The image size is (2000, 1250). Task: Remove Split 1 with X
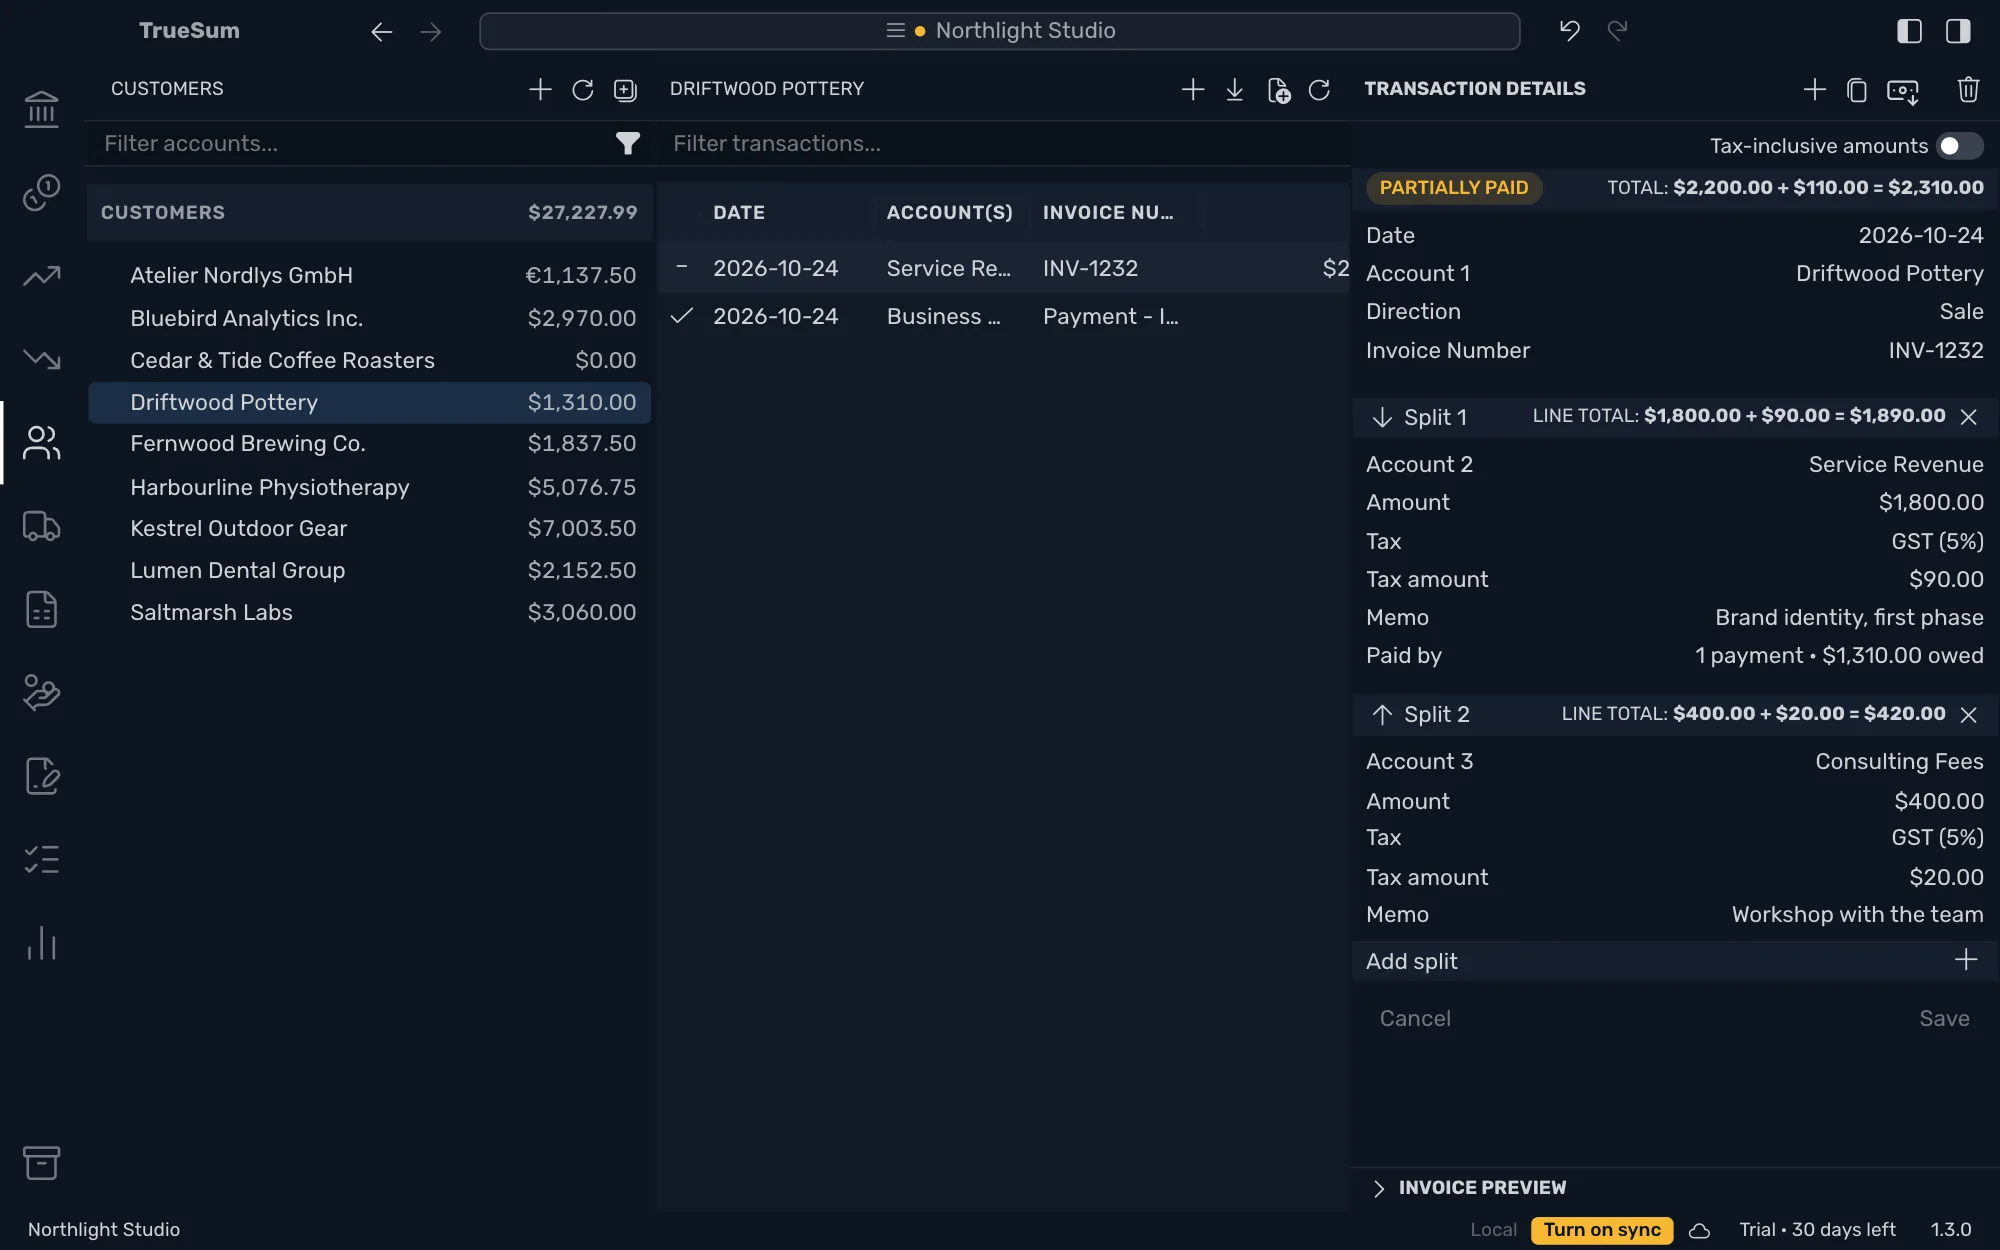pyautogui.click(x=1968, y=416)
